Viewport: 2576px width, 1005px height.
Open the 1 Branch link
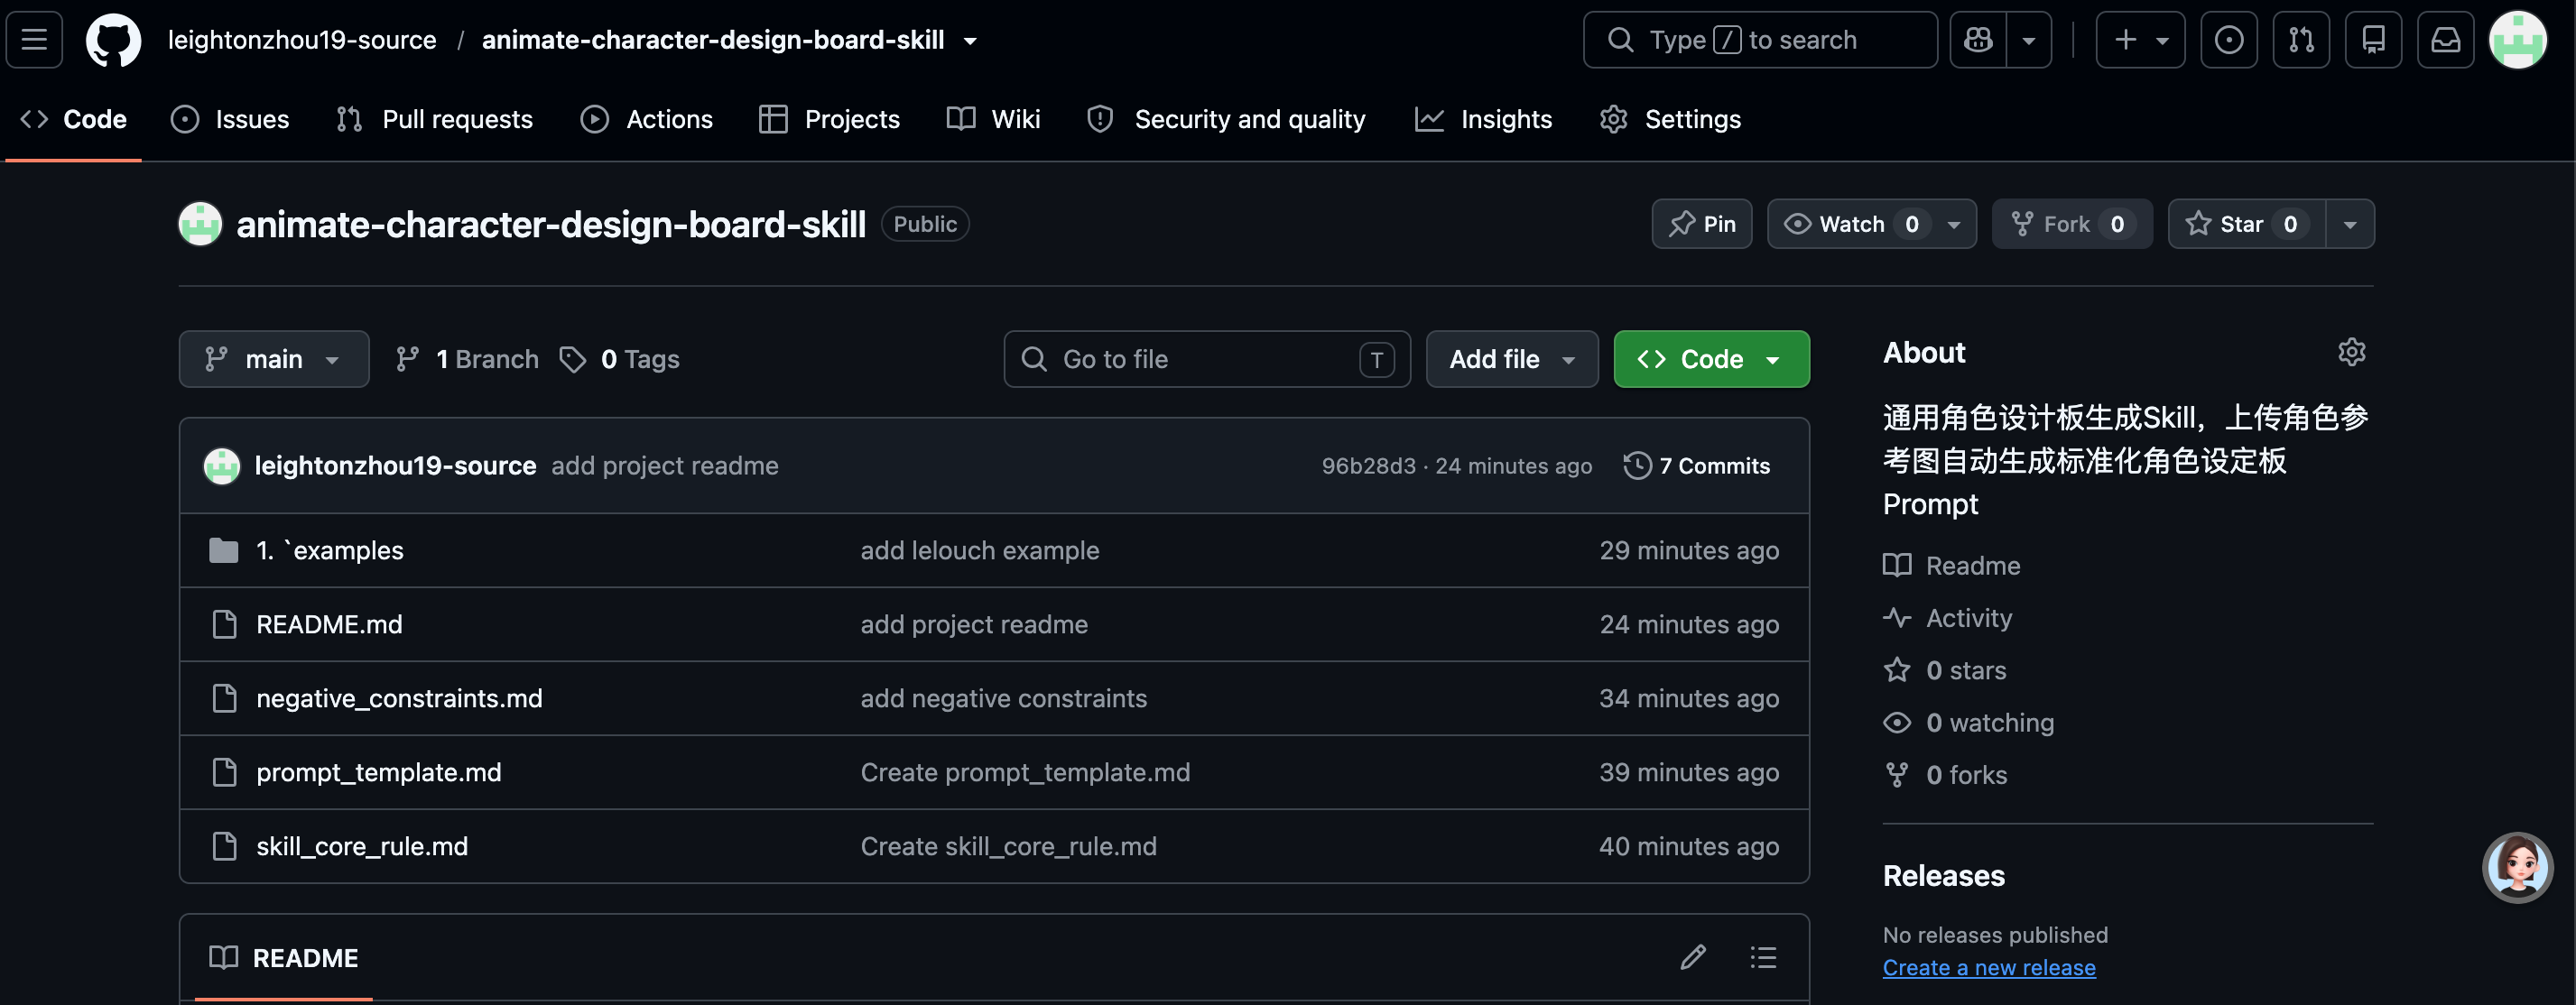[x=466, y=359]
